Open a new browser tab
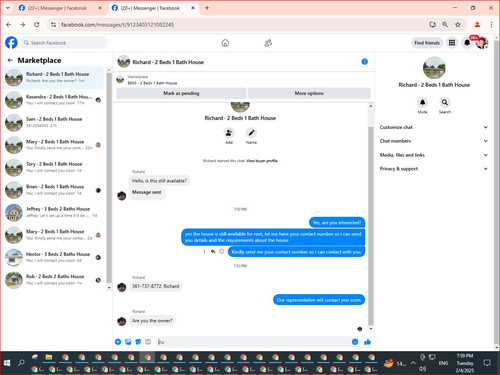 [x=207, y=8]
